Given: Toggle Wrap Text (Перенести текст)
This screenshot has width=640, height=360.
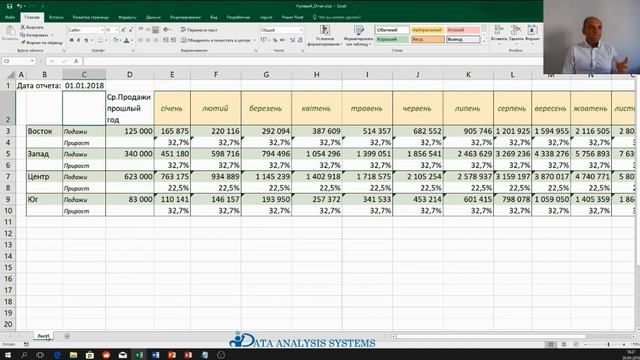Looking at the screenshot, I should pyautogui.click(x=199, y=30).
